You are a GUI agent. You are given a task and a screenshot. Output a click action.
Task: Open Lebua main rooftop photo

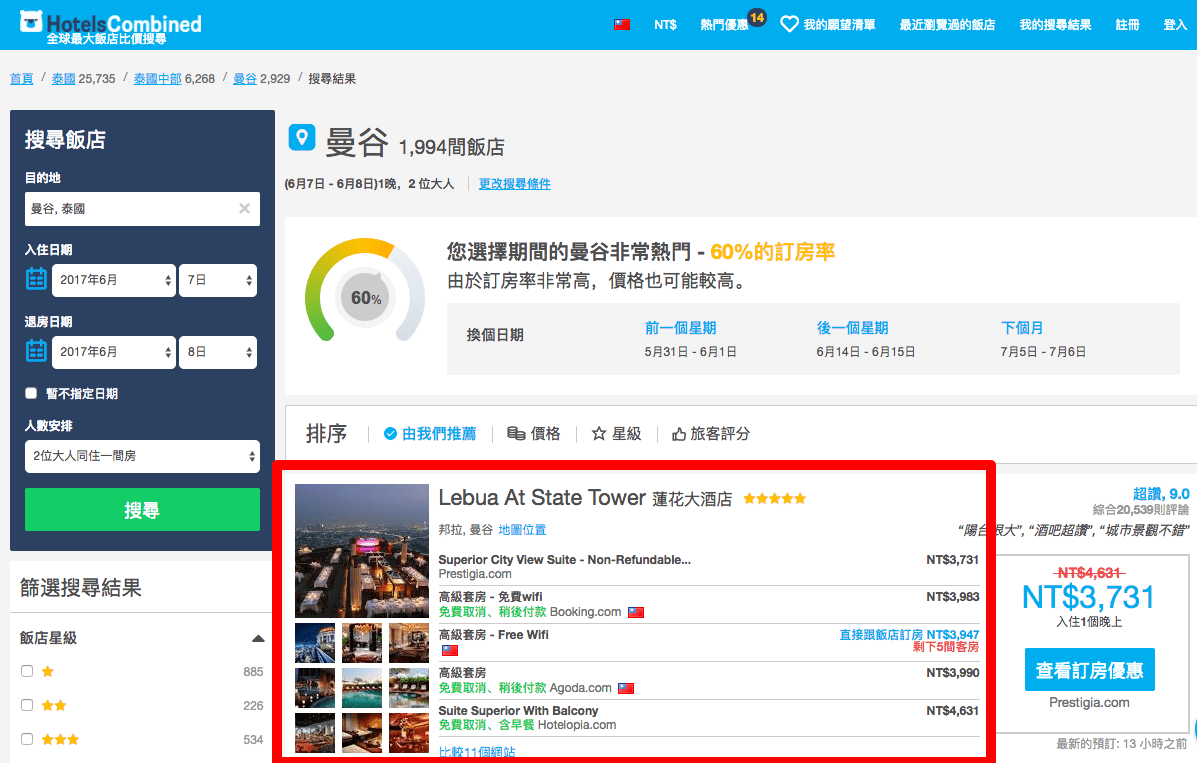pos(362,551)
